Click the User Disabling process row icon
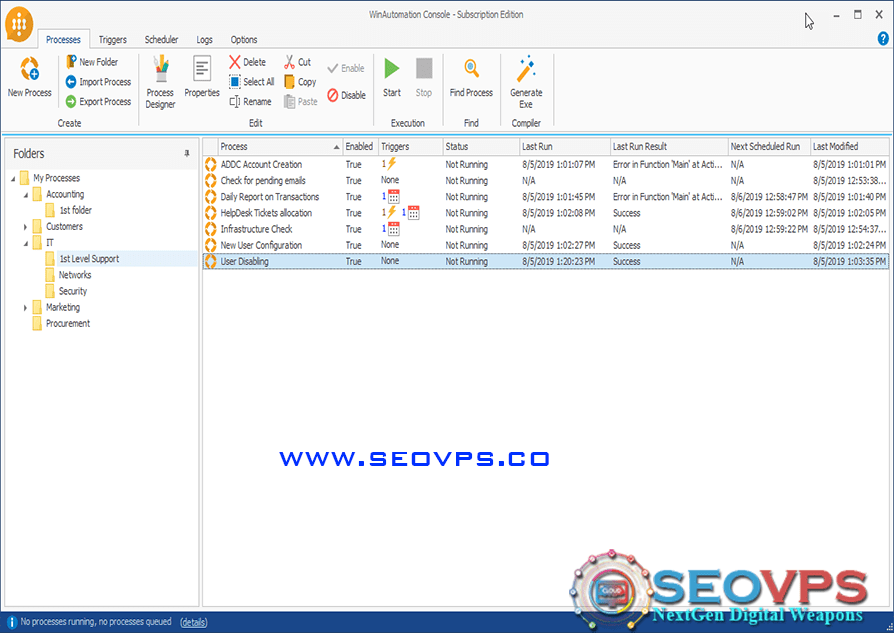The width and height of the screenshot is (894, 633). point(211,261)
